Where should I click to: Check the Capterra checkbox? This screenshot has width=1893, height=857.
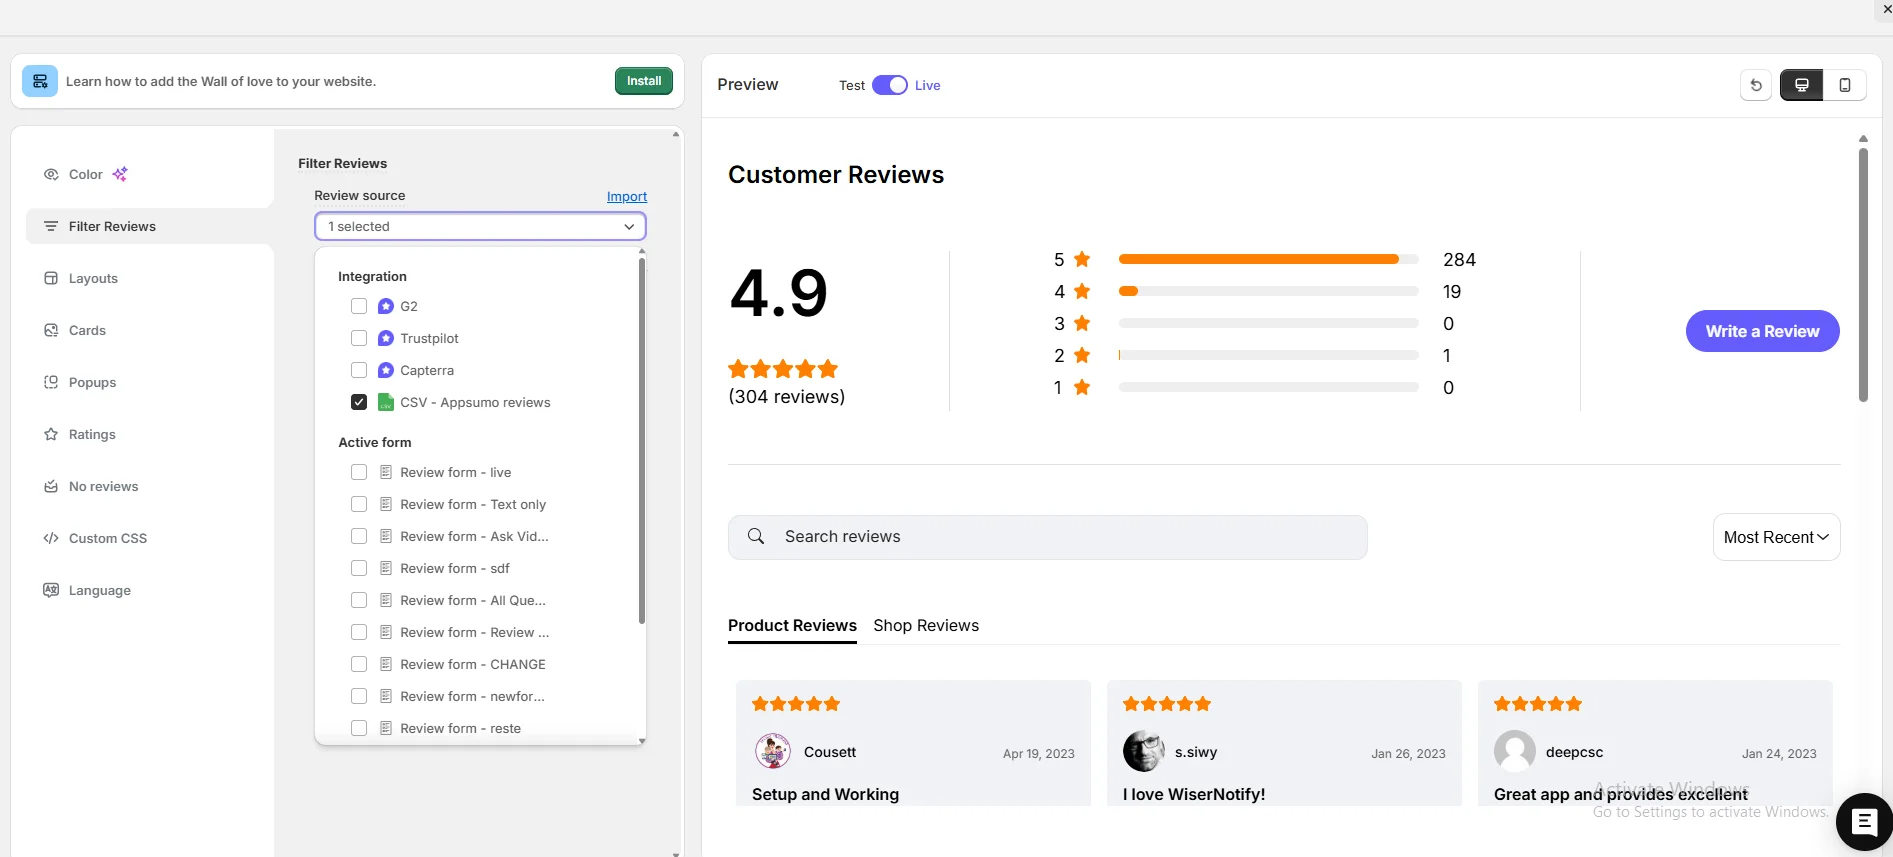359,370
